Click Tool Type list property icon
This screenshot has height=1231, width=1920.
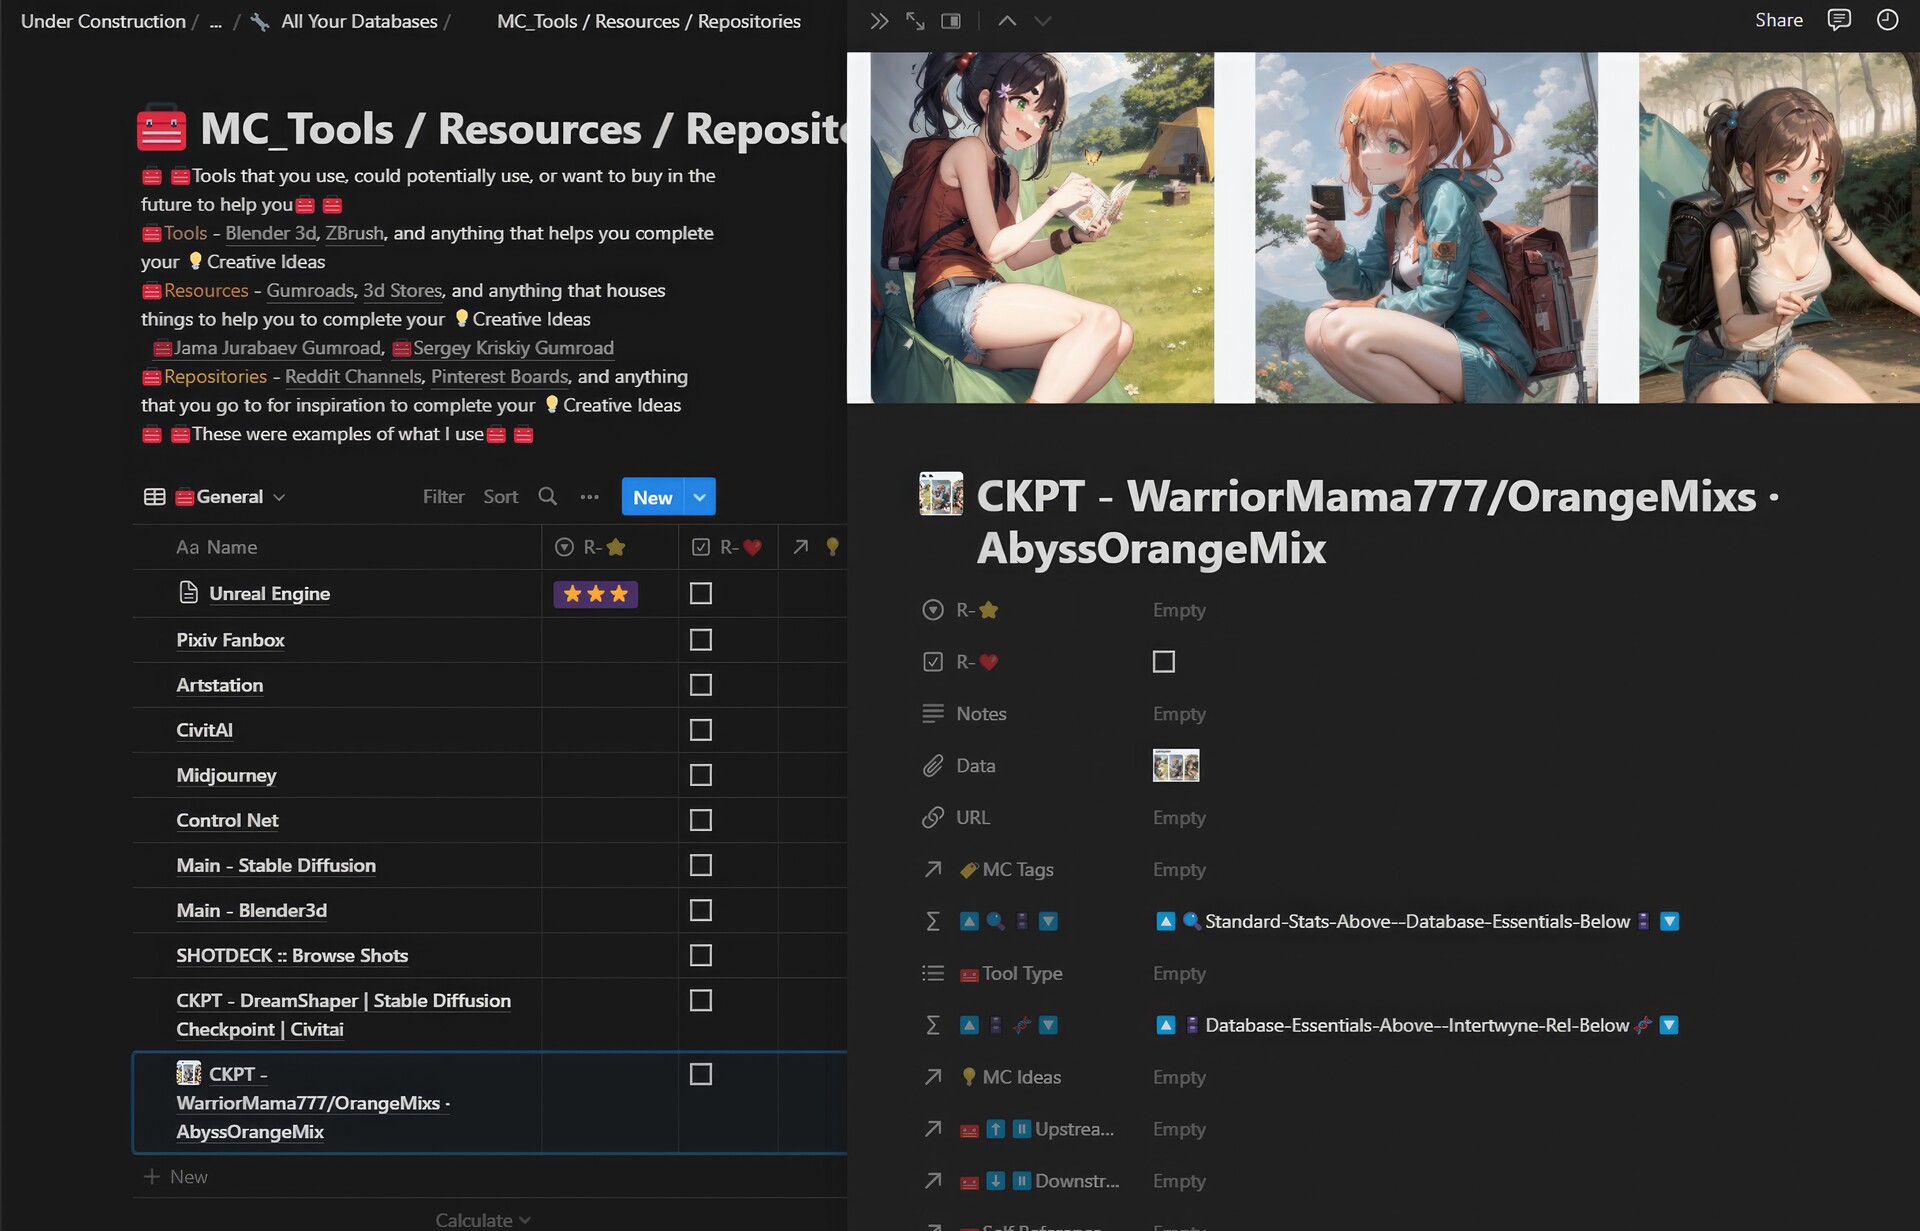click(933, 973)
